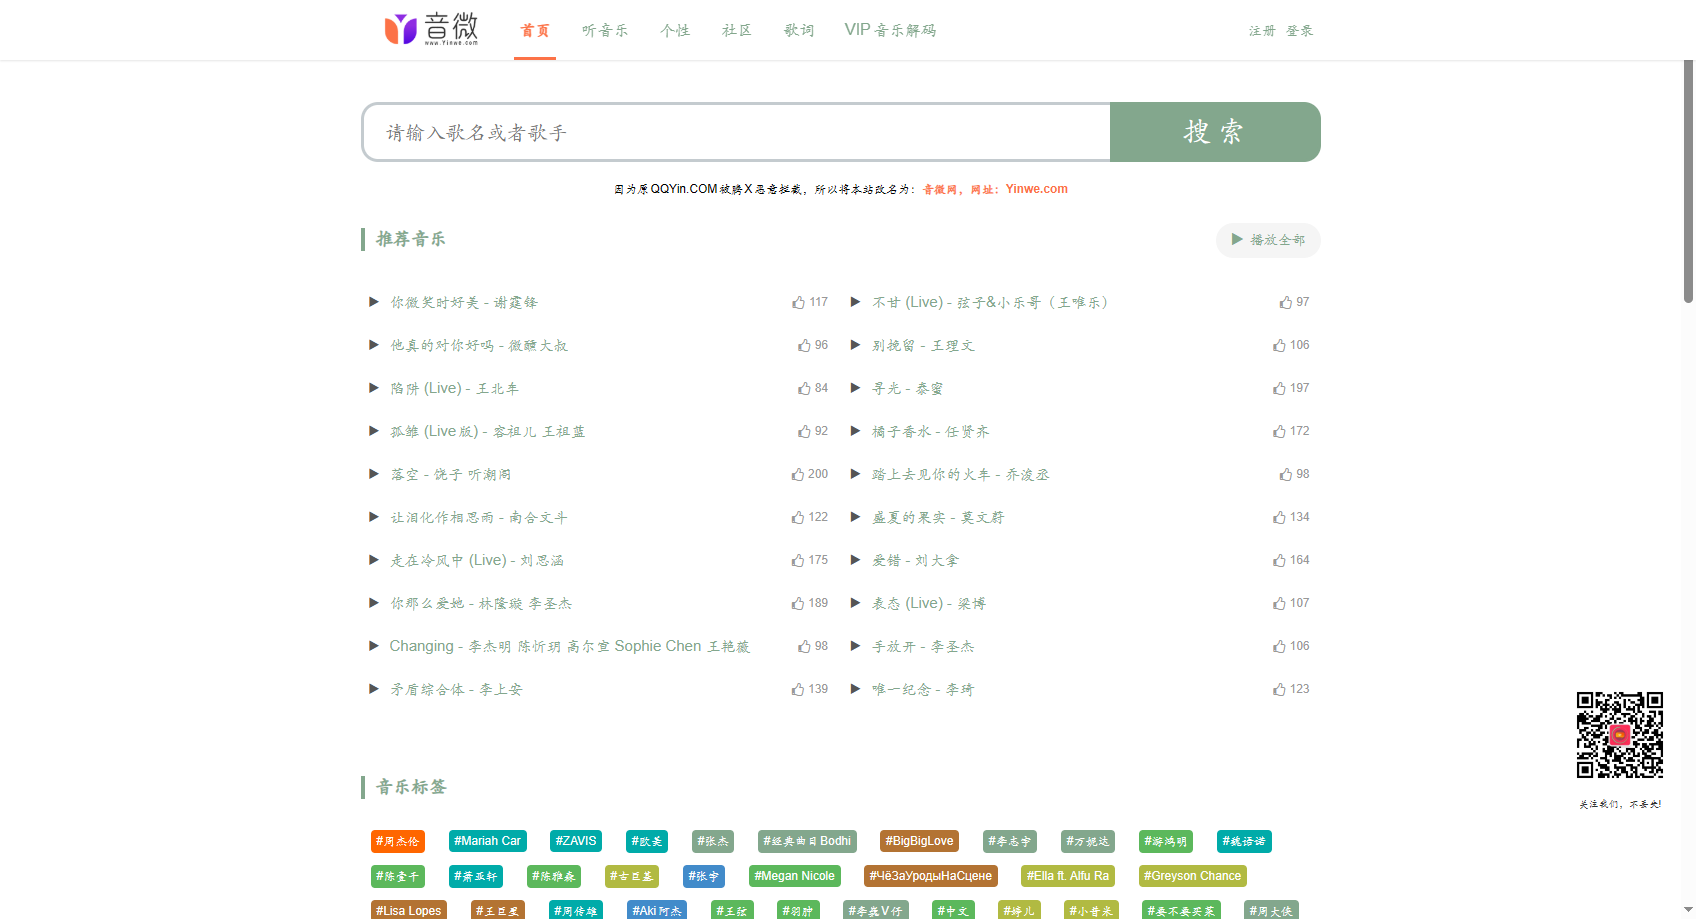
Task: Play icon for 走在冷风中 (Live)
Action: [x=374, y=560]
